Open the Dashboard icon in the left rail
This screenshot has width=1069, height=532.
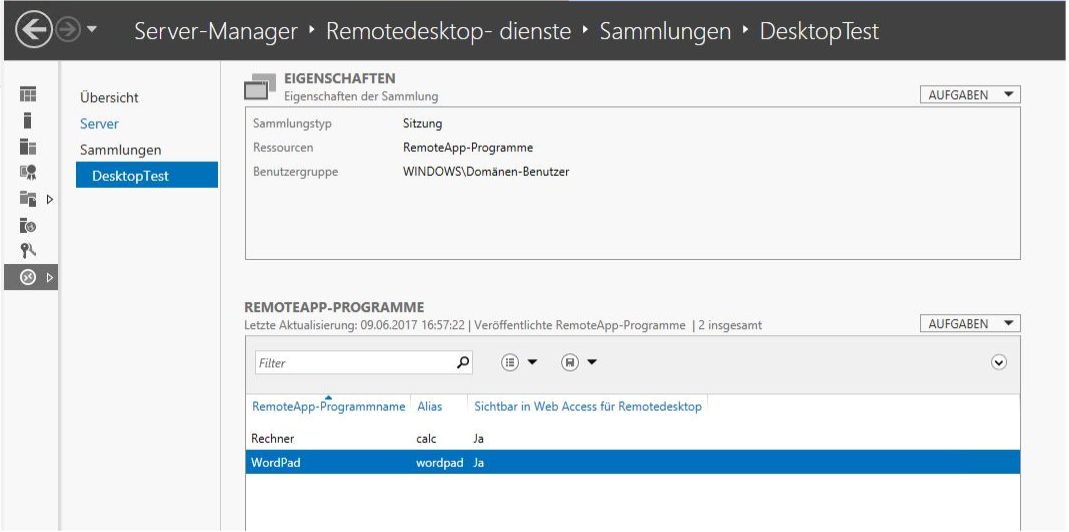(29, 94)
